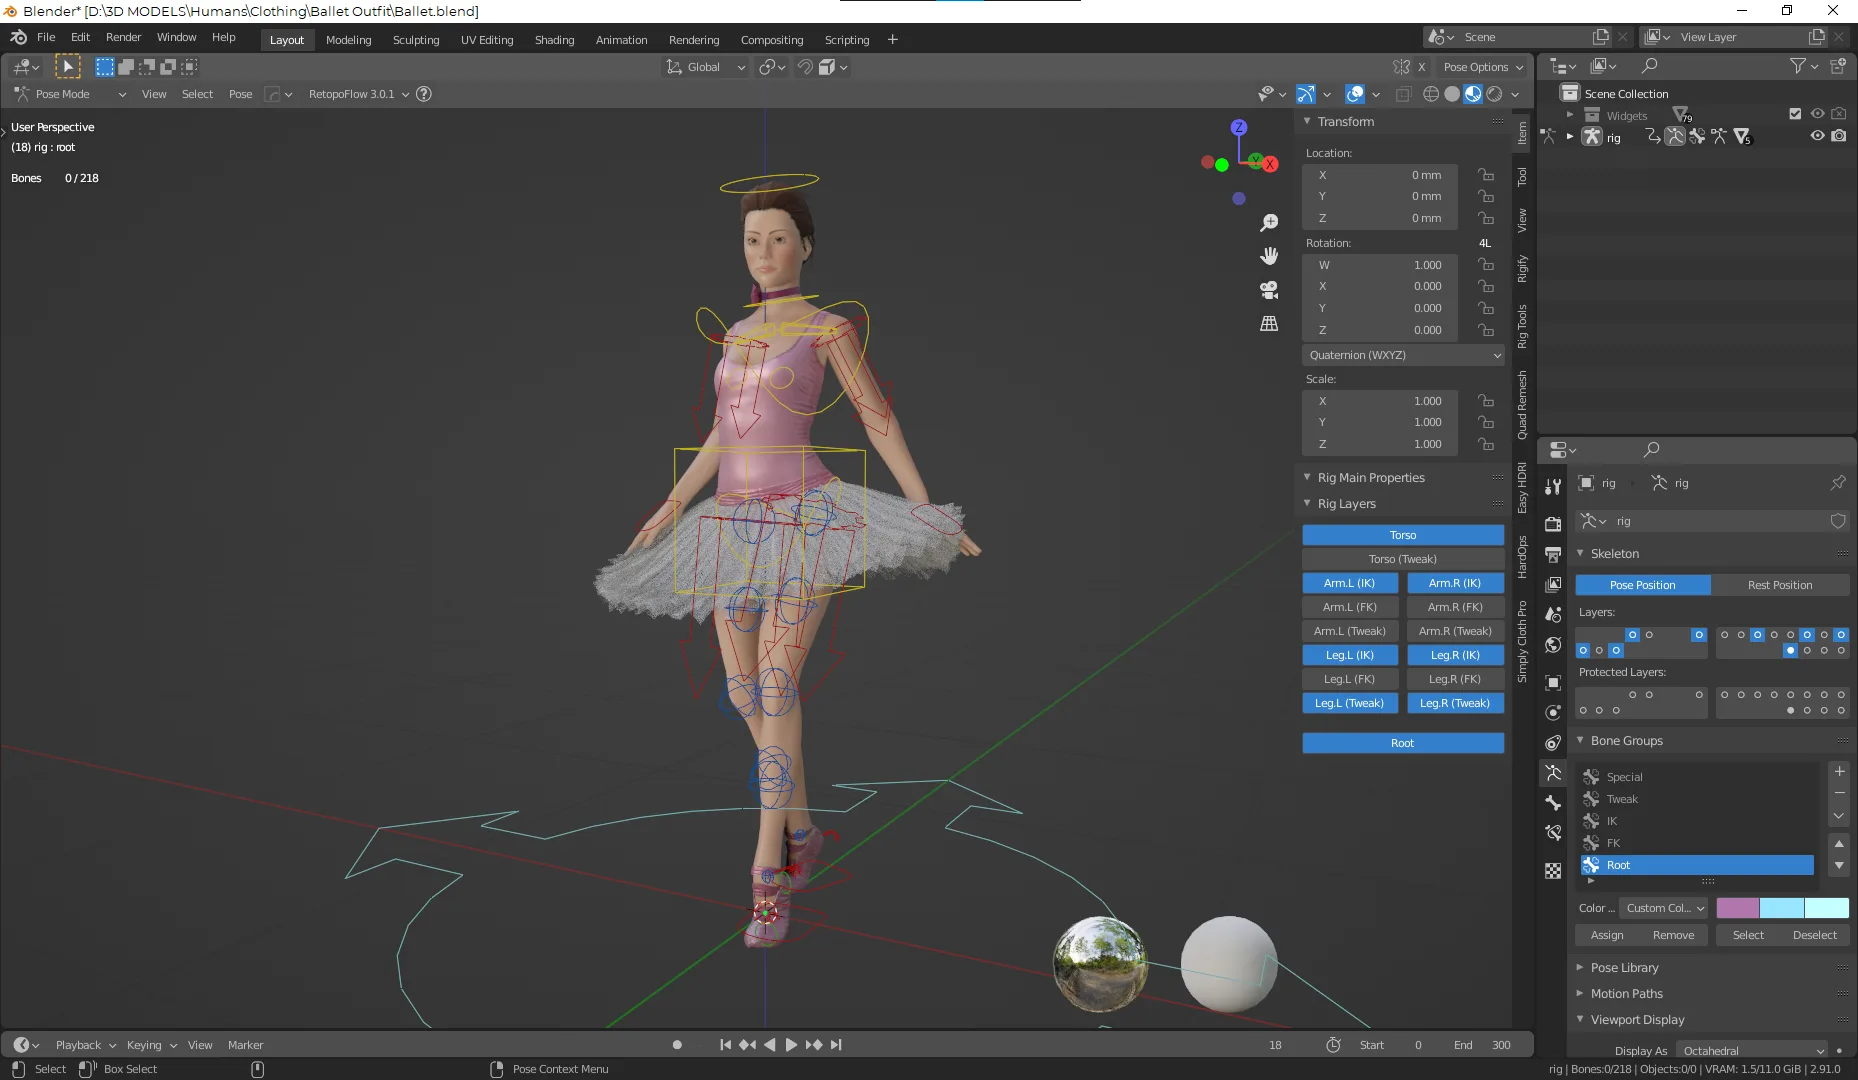Open the Render menu
Viewport: 1858px width, 1080px height.
click(123, 37)
